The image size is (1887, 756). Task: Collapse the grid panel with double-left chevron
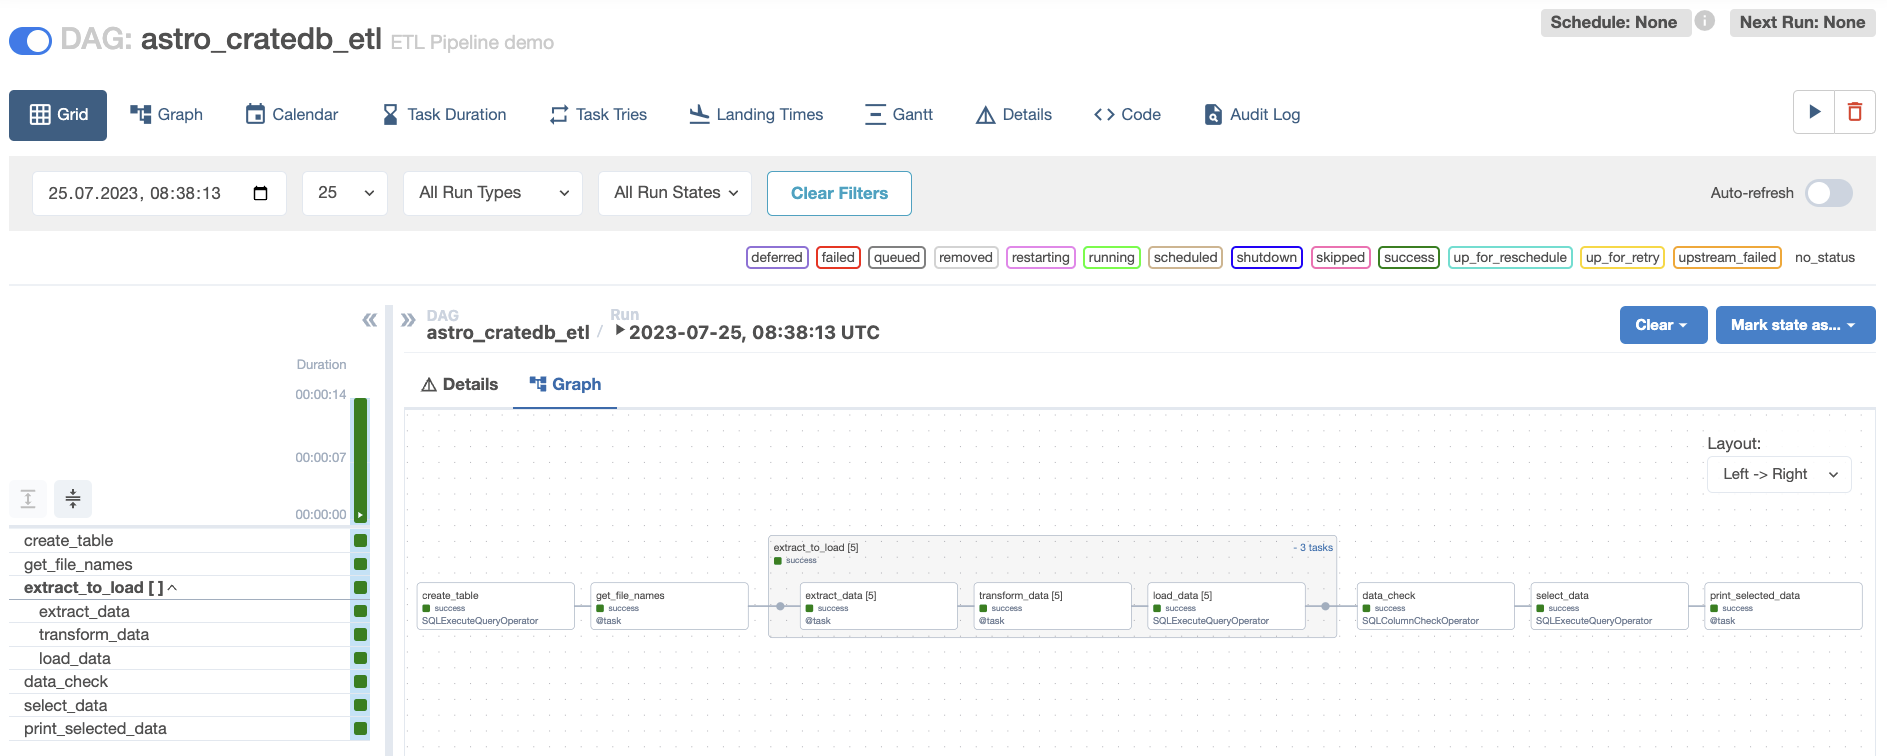click(x=370, y=320)
